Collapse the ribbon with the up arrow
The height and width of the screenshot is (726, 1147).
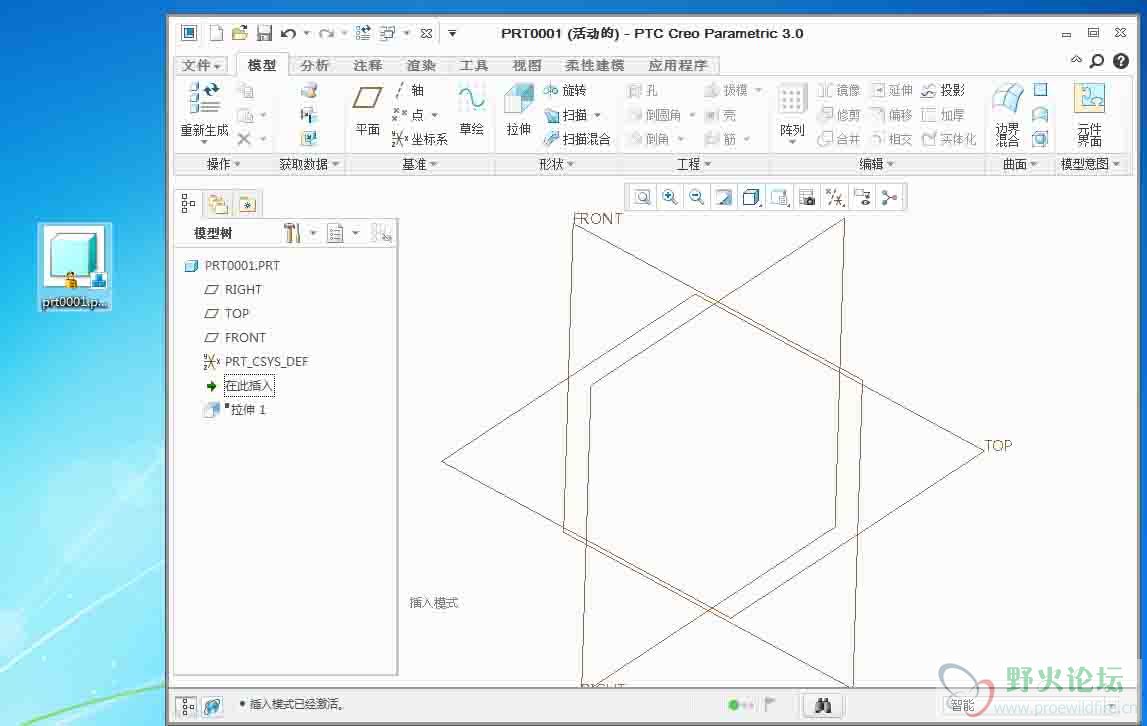click(1076, 60)
